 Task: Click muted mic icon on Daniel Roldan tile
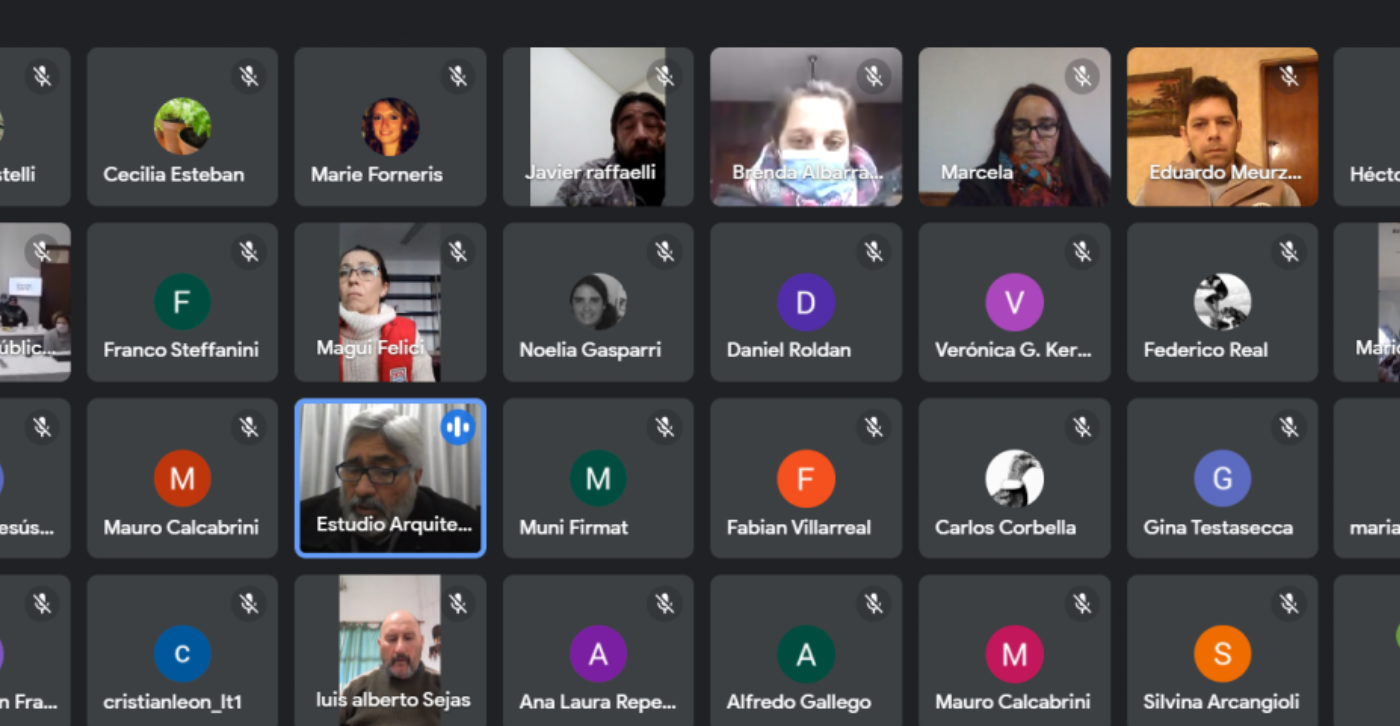click(873, 252)
